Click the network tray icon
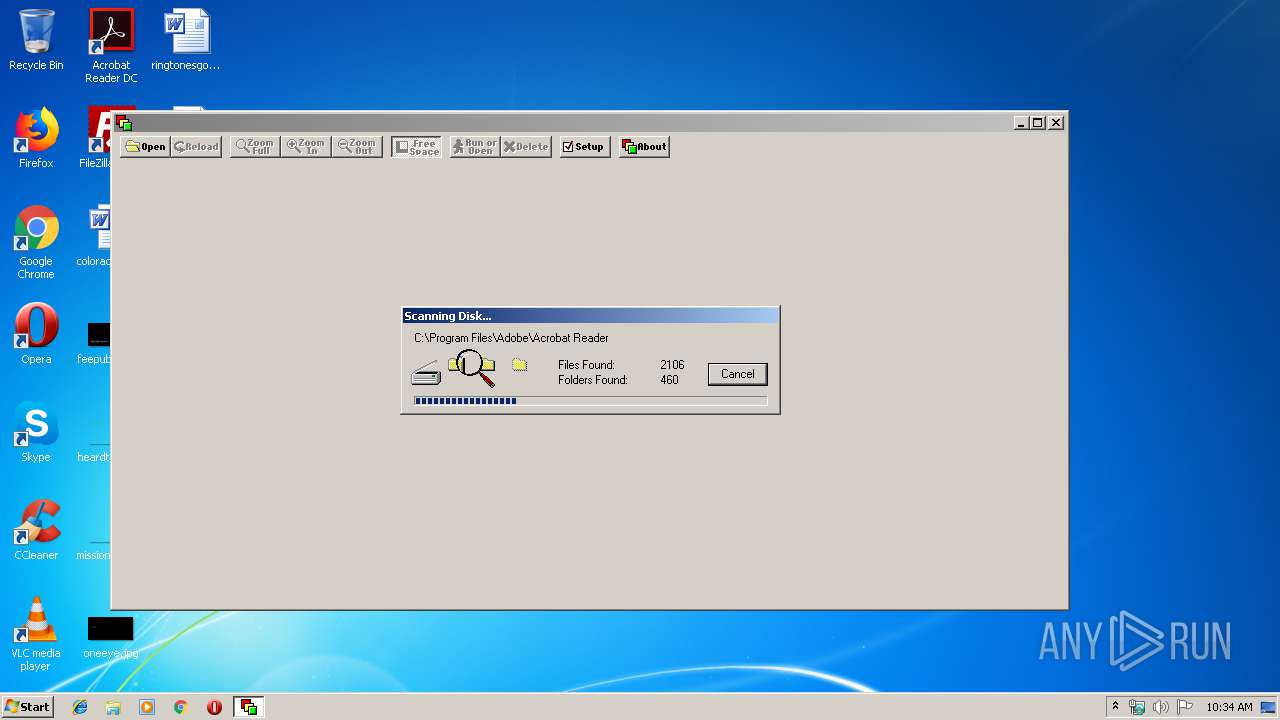Screen dimensions: 1280x720 click(x=1137, y=707)
